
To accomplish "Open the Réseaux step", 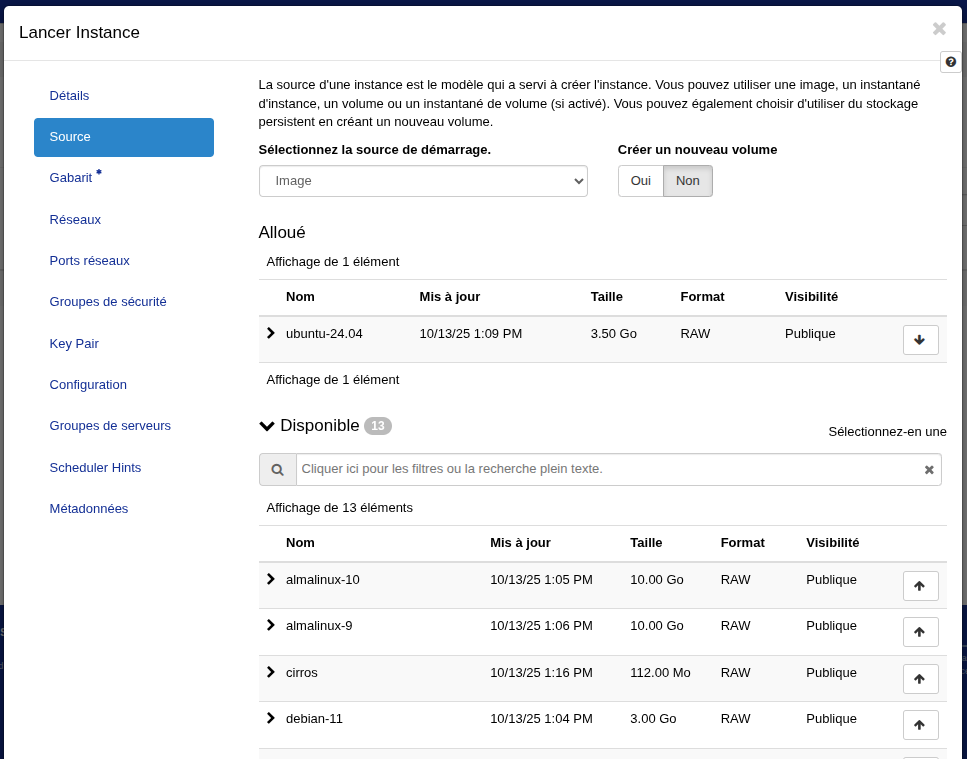I will [75, 219].
